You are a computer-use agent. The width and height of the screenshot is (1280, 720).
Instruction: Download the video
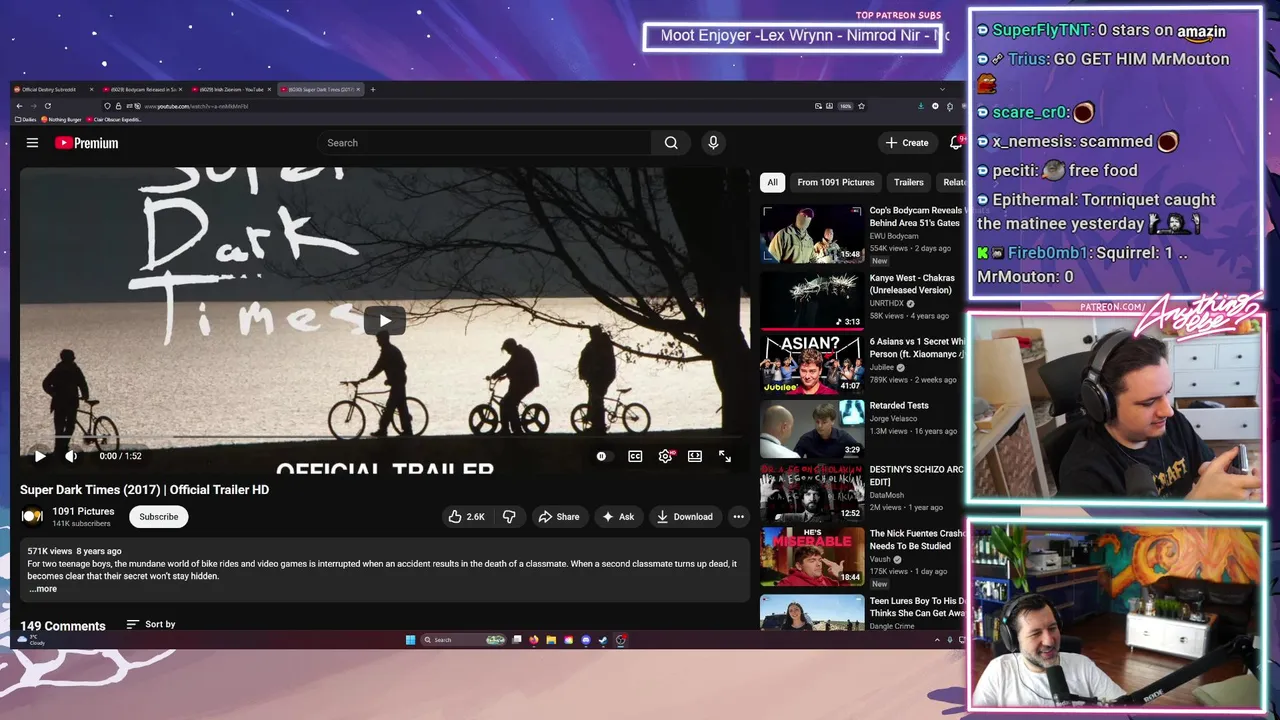coord(685,517)
